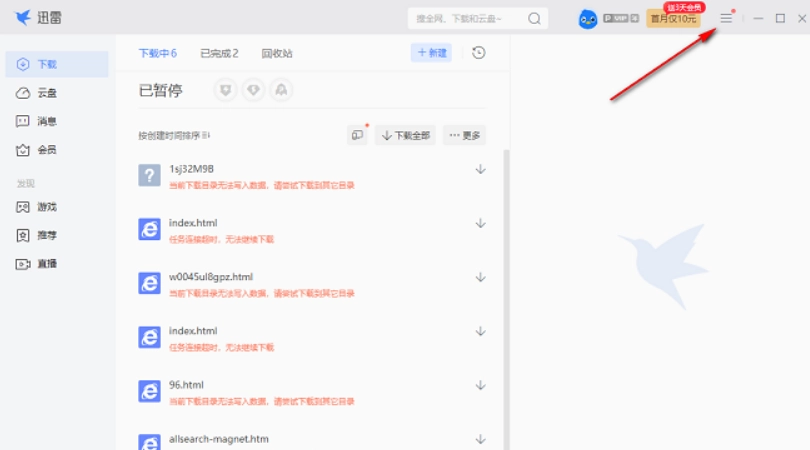The width and height of the screenshot is (810, 450).
Task: Click the rocket speed-up icon
Action: pyautogui.click(x=281, y=91)
